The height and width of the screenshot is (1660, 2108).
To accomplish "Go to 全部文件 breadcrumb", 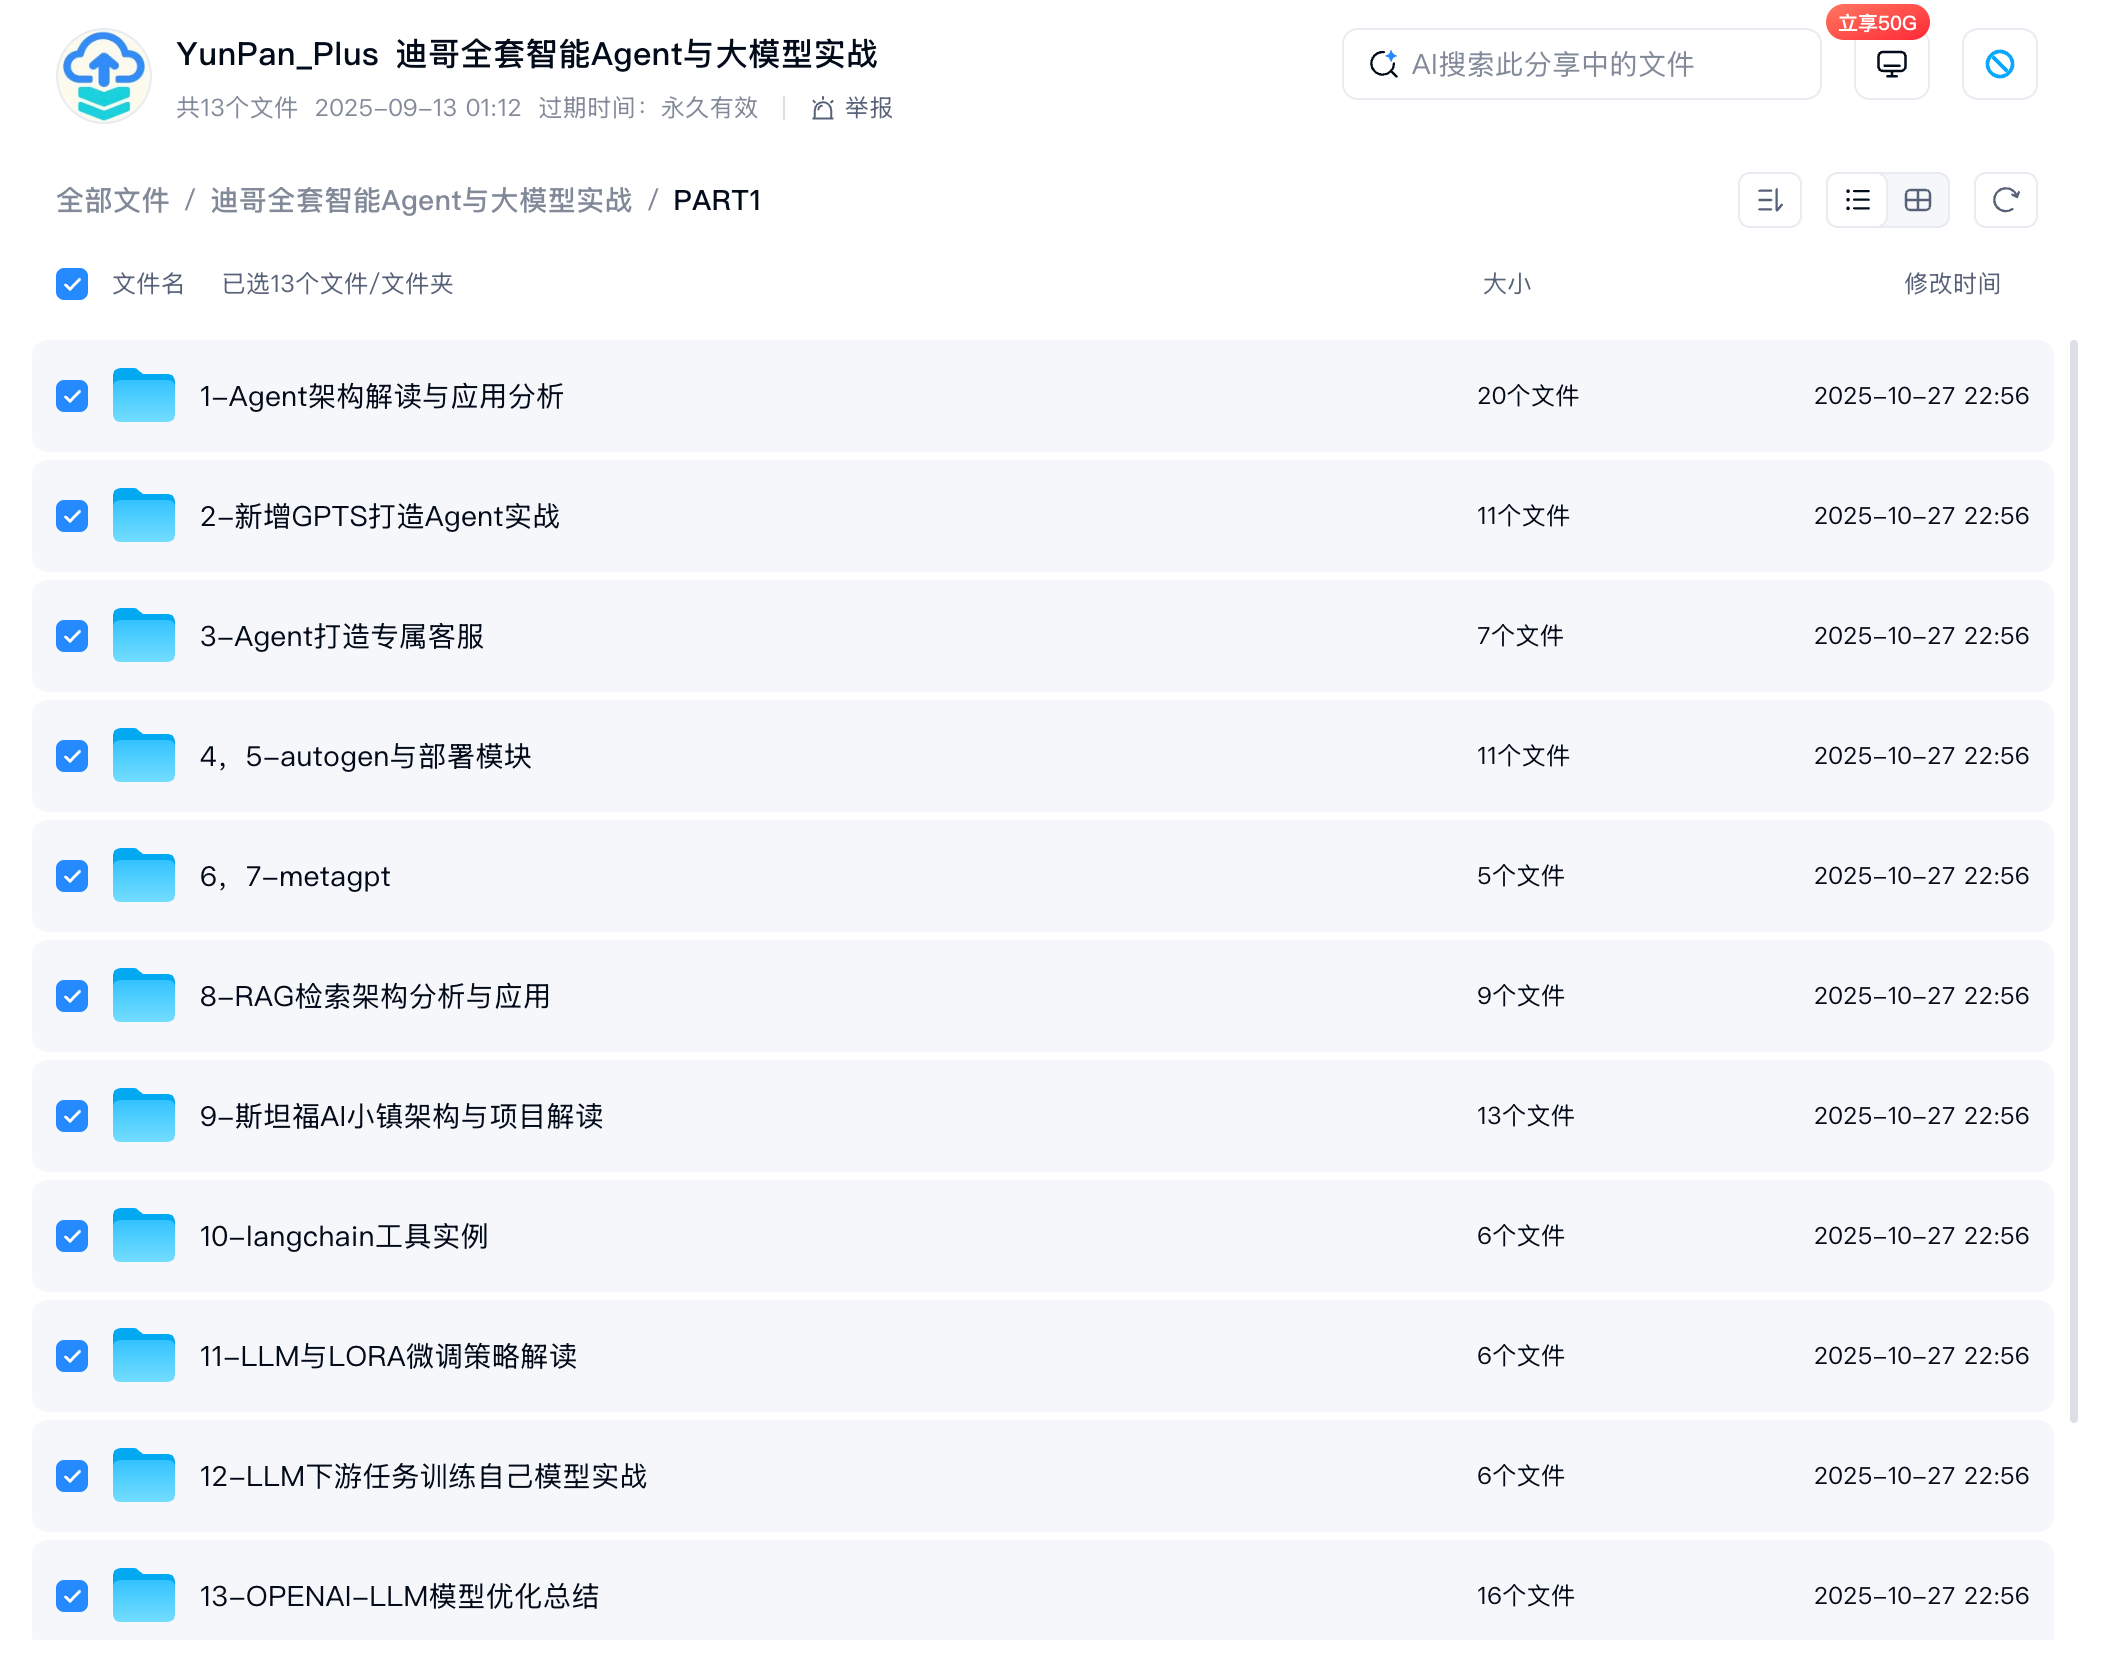I will click(x=113, y=200).
